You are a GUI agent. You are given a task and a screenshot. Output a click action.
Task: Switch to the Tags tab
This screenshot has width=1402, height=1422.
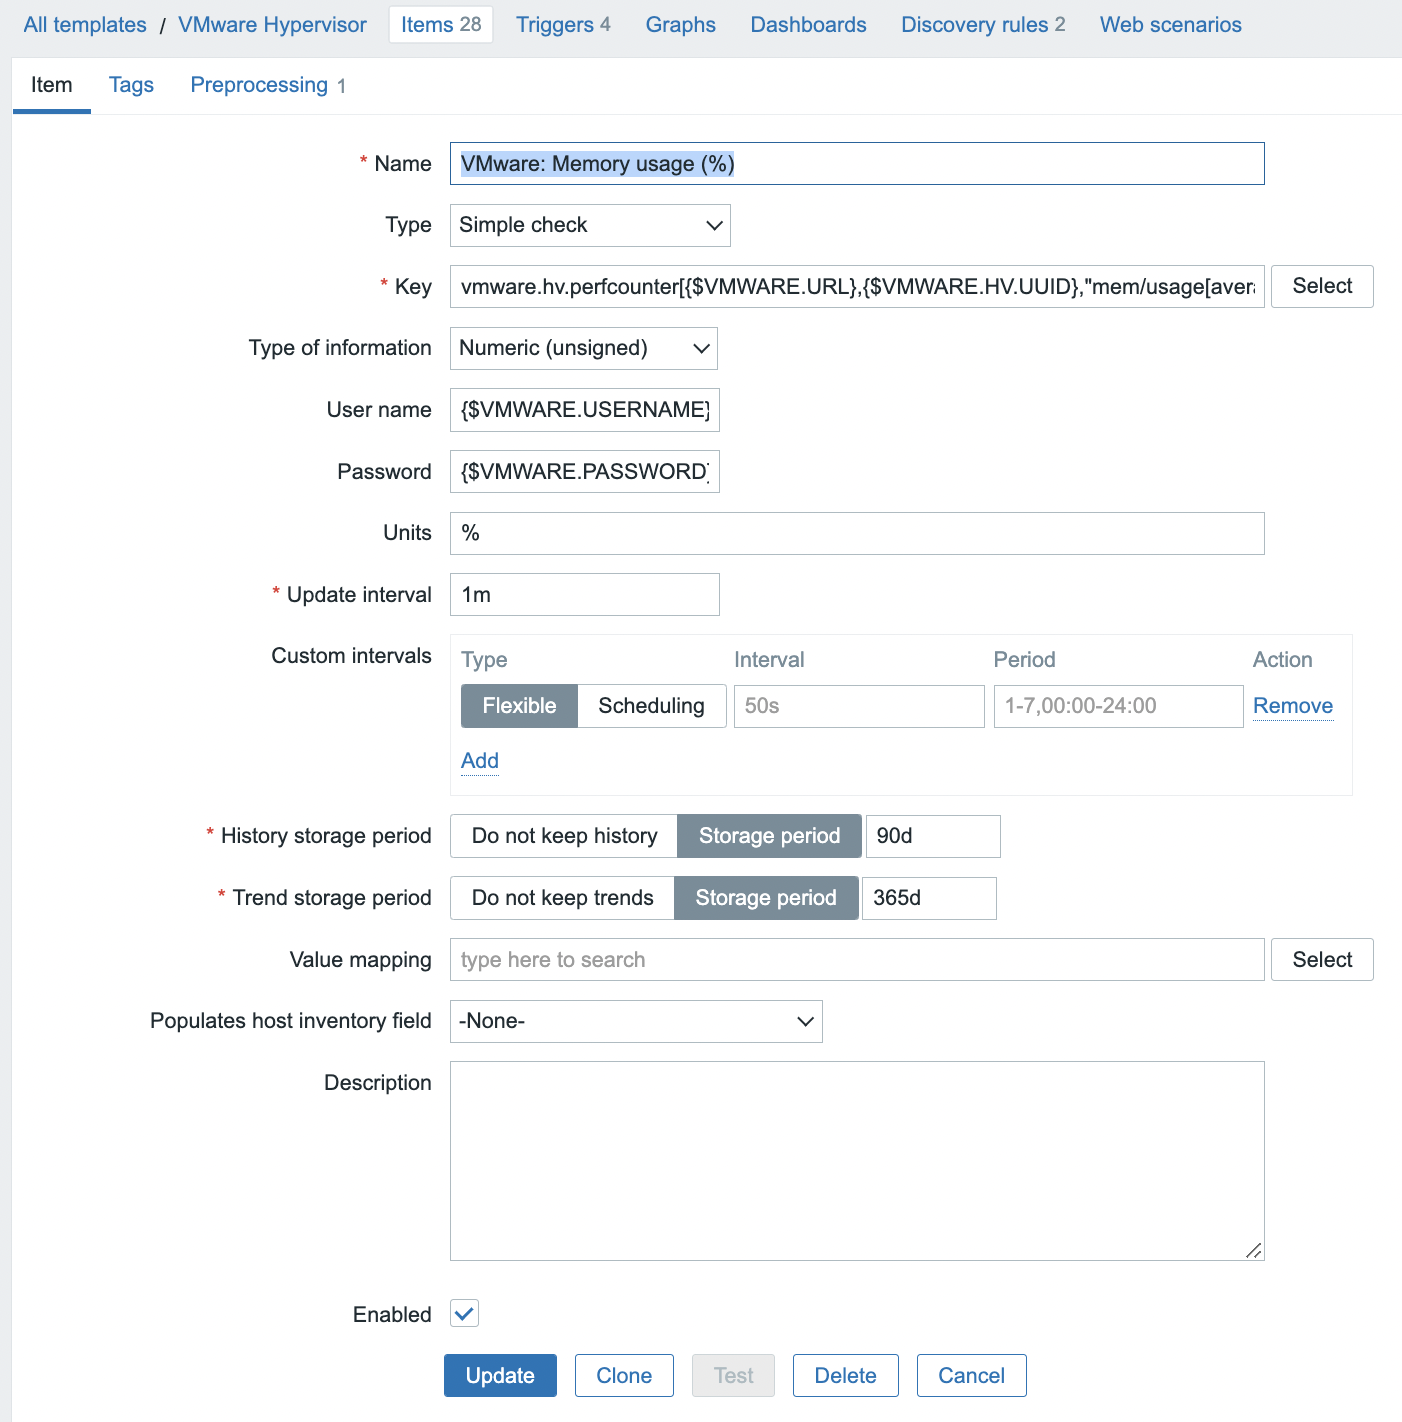(131, 85)
